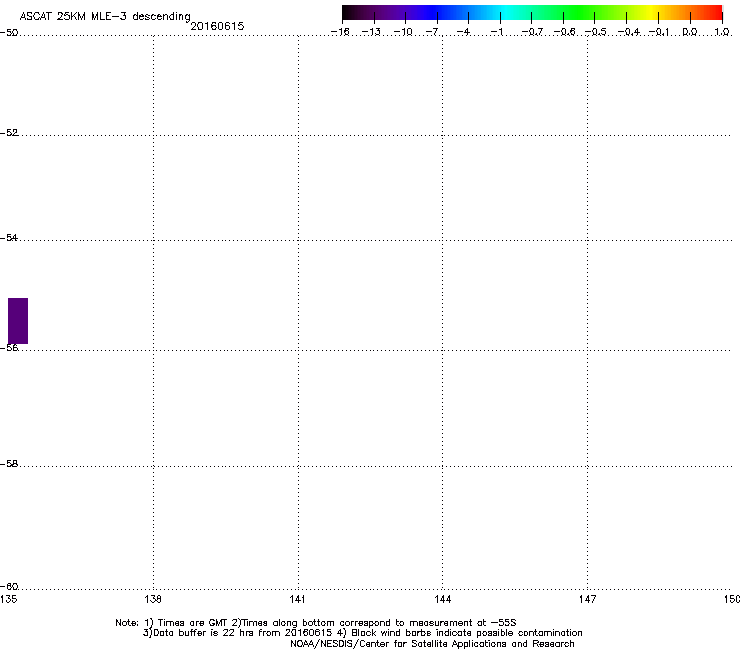Click the 141 longitude axis label
The image size is (740, 650).
tap(297, 599)
